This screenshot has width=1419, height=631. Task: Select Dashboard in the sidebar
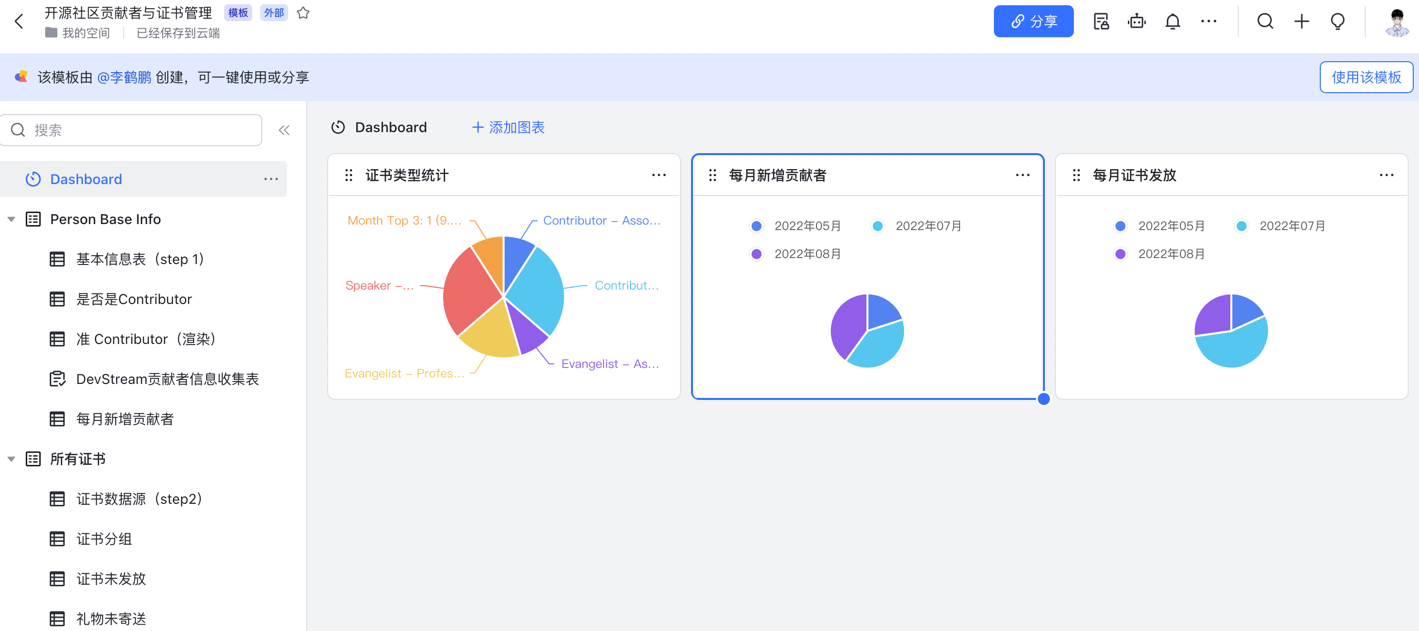tap(86, 179)
